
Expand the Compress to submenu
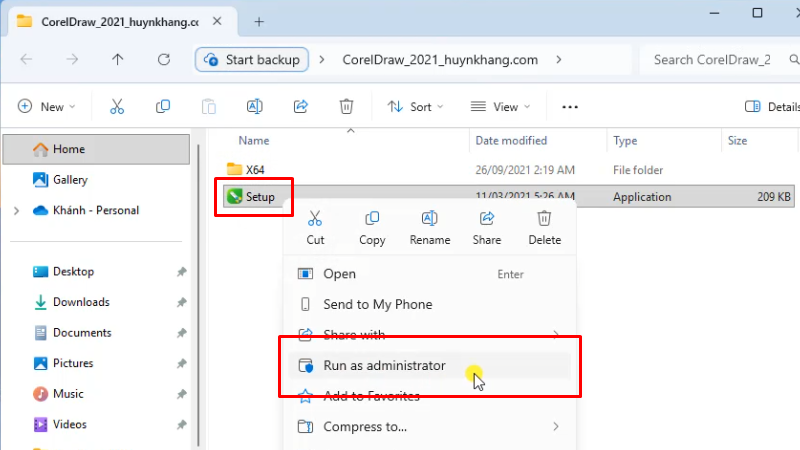pyautogui.click(x=556, y=427)
